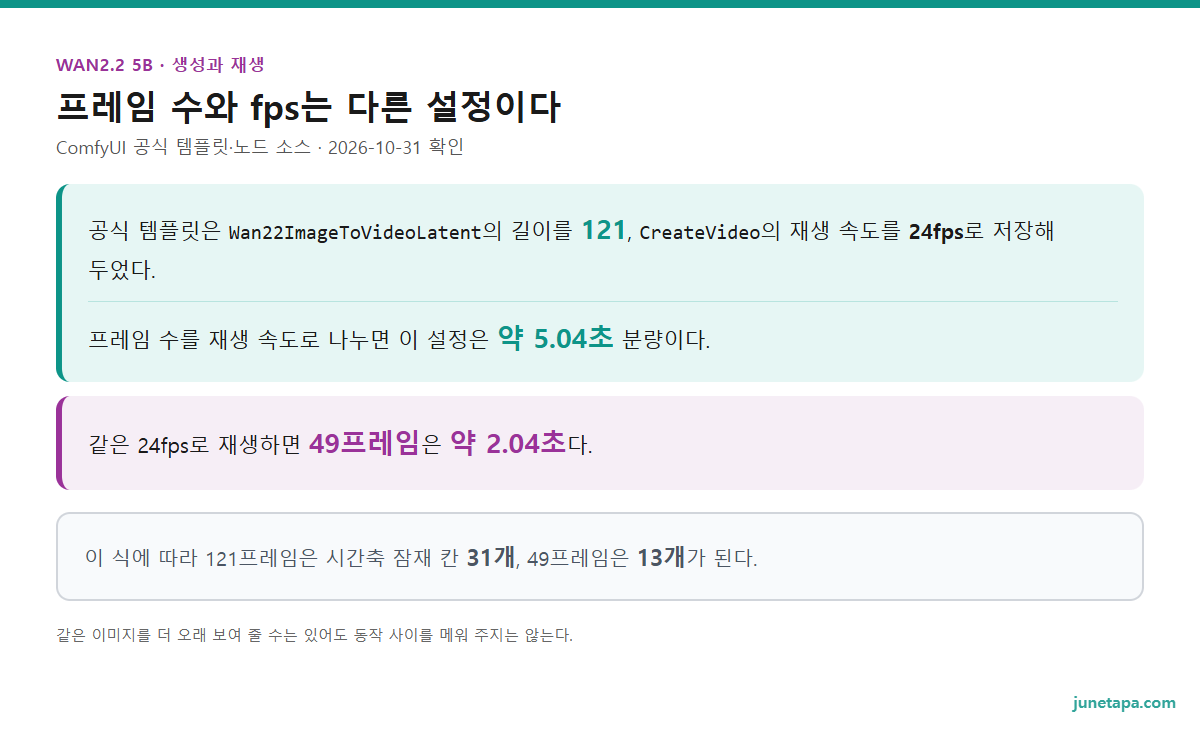
Task: Click the text '이 식에 따라 121프레임은'
Action: point(202,558)
